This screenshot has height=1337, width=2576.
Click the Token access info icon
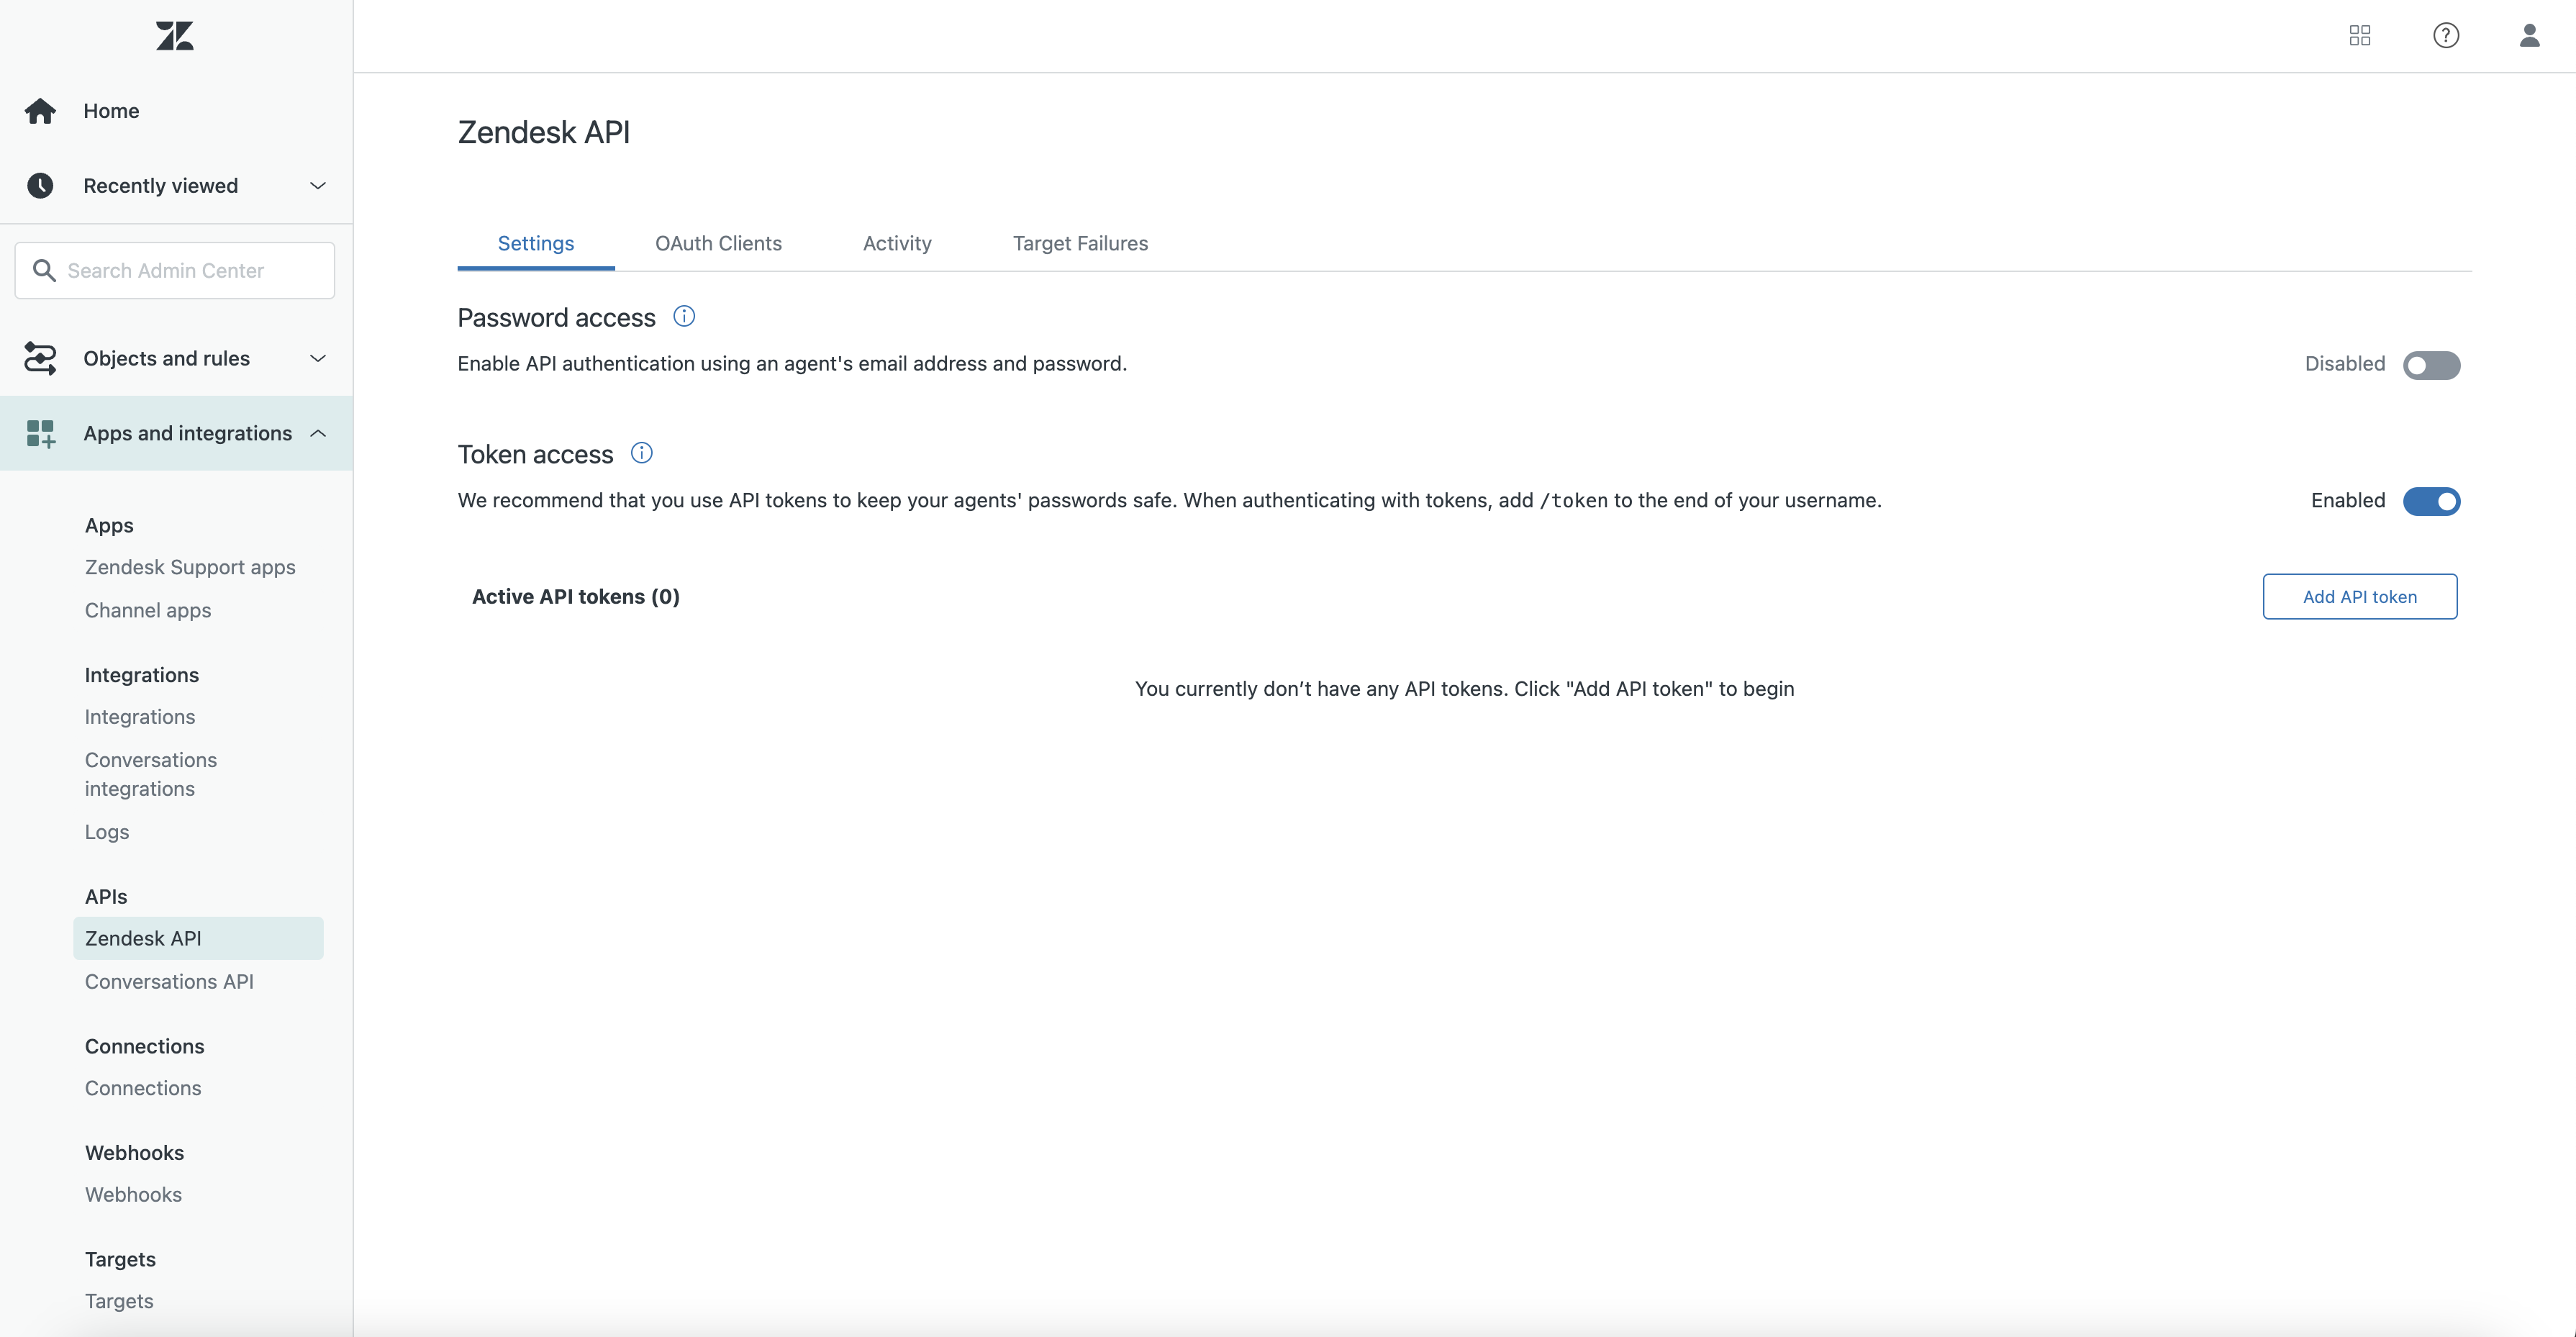(642, 453)
